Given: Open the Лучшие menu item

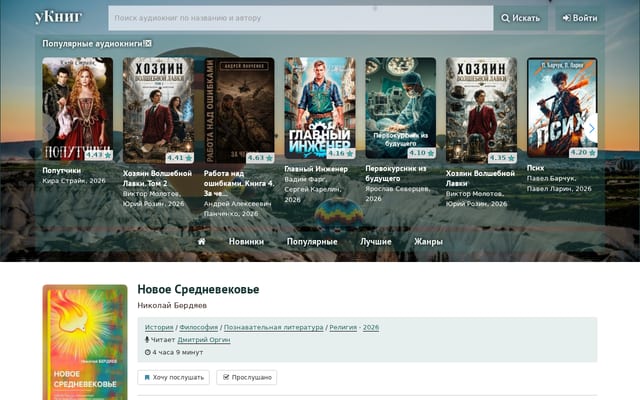Looking at the screenshot, I should (376, 242).
